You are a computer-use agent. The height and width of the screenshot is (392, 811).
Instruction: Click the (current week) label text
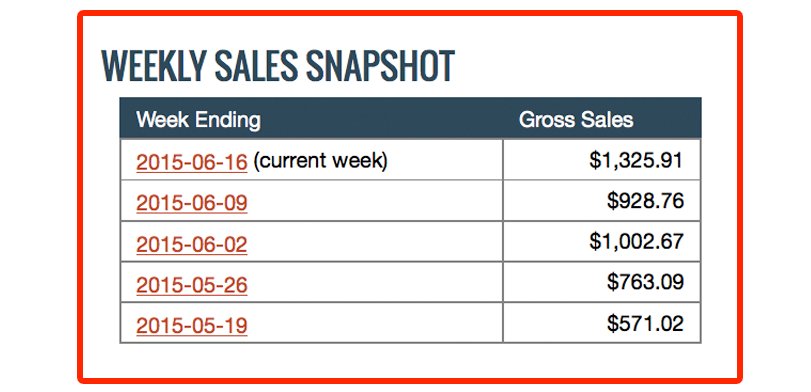tap(320, 161)
